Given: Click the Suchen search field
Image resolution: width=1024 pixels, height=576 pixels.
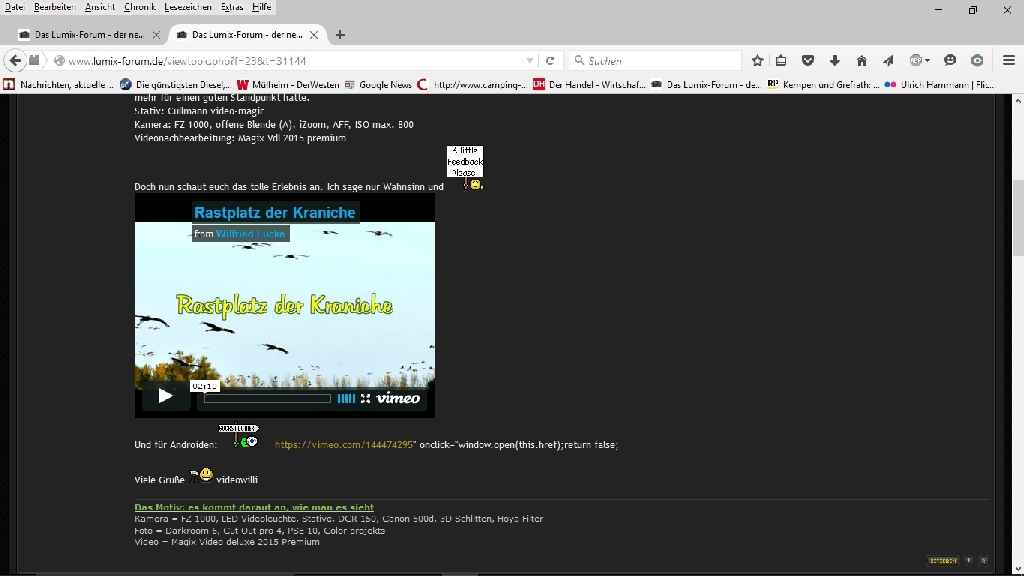Looking at the screenshot, I should (x=655, y=61).
